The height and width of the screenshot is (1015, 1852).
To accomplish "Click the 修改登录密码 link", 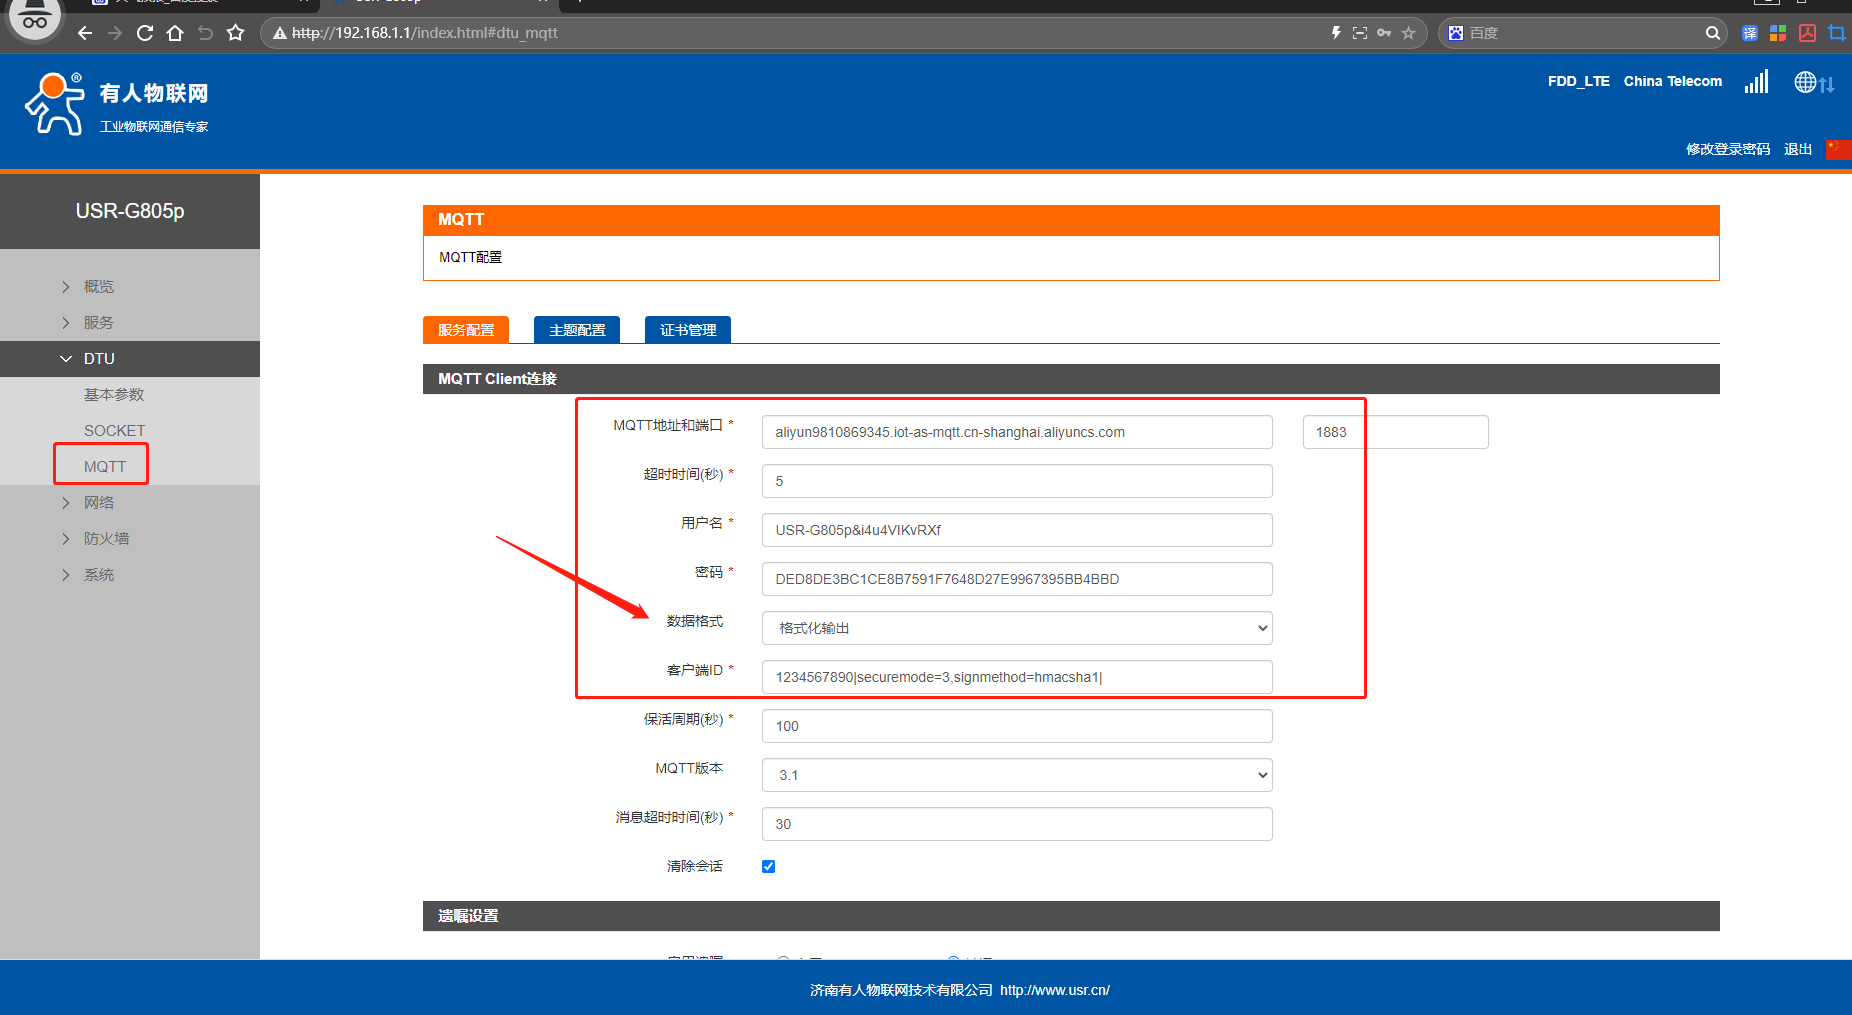I will pos(1727,149).
